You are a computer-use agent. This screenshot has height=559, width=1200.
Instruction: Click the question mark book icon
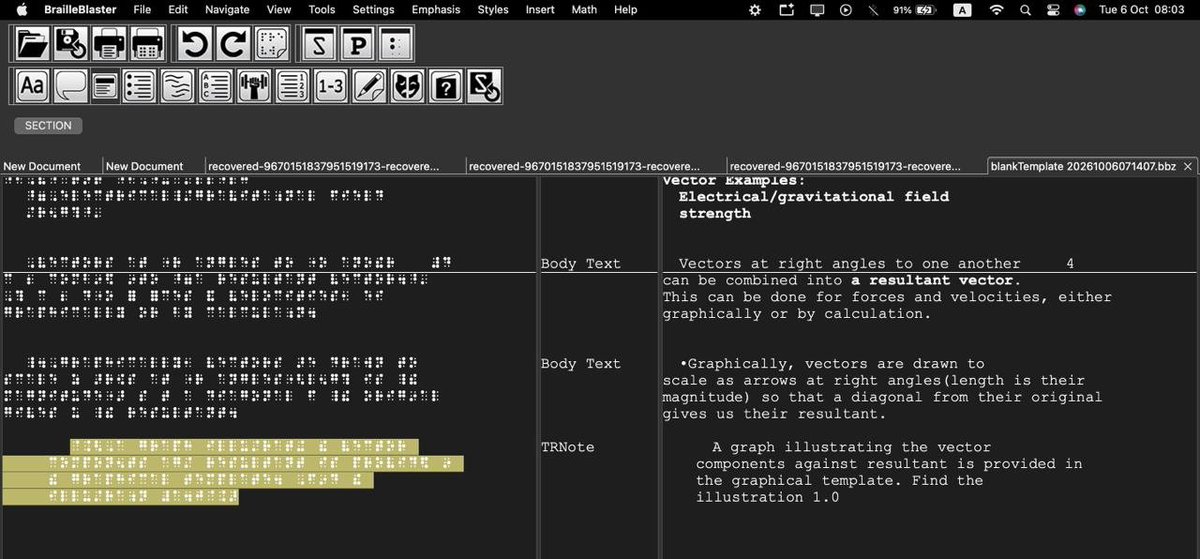coord(445,86)
